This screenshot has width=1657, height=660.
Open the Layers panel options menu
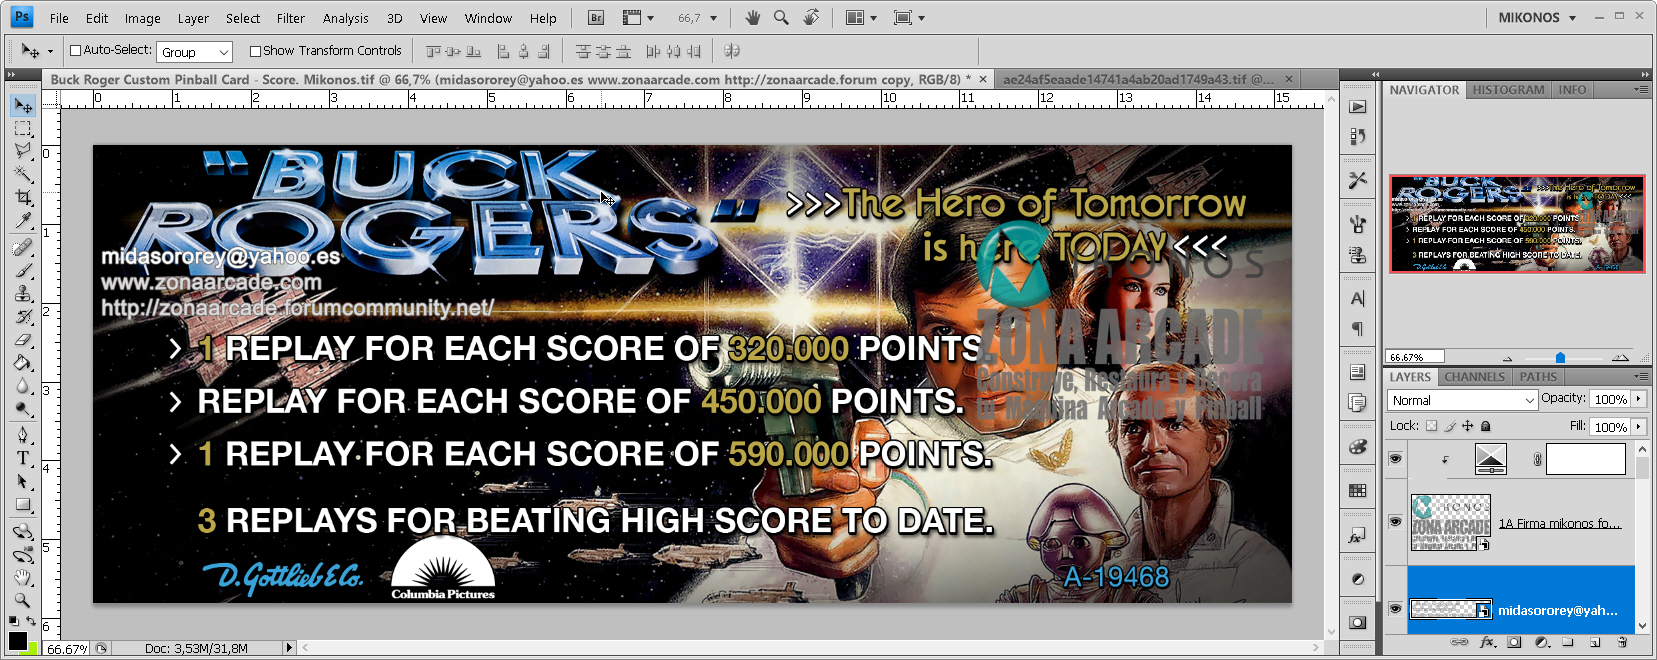coord(1640,377)
